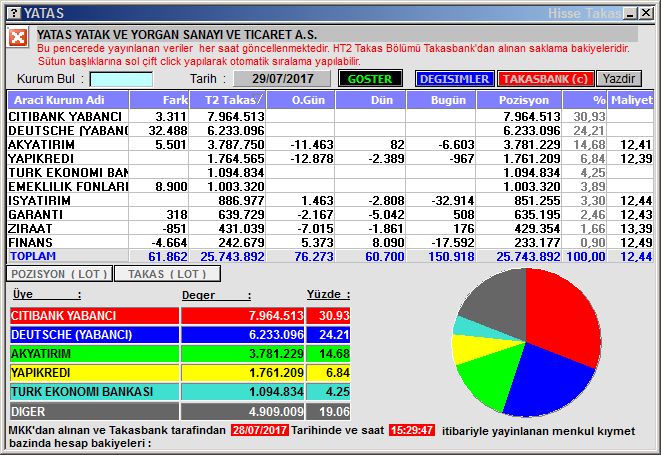Click total Pozisyon value 25.743.892
This screenshot has width=661, height=455.
(x=528, y=256)
